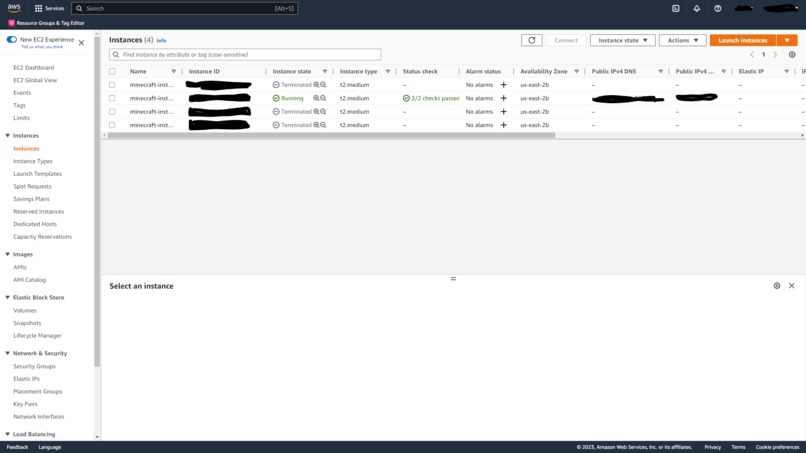Sort by Availability Zone column arrow

(577, 71)
